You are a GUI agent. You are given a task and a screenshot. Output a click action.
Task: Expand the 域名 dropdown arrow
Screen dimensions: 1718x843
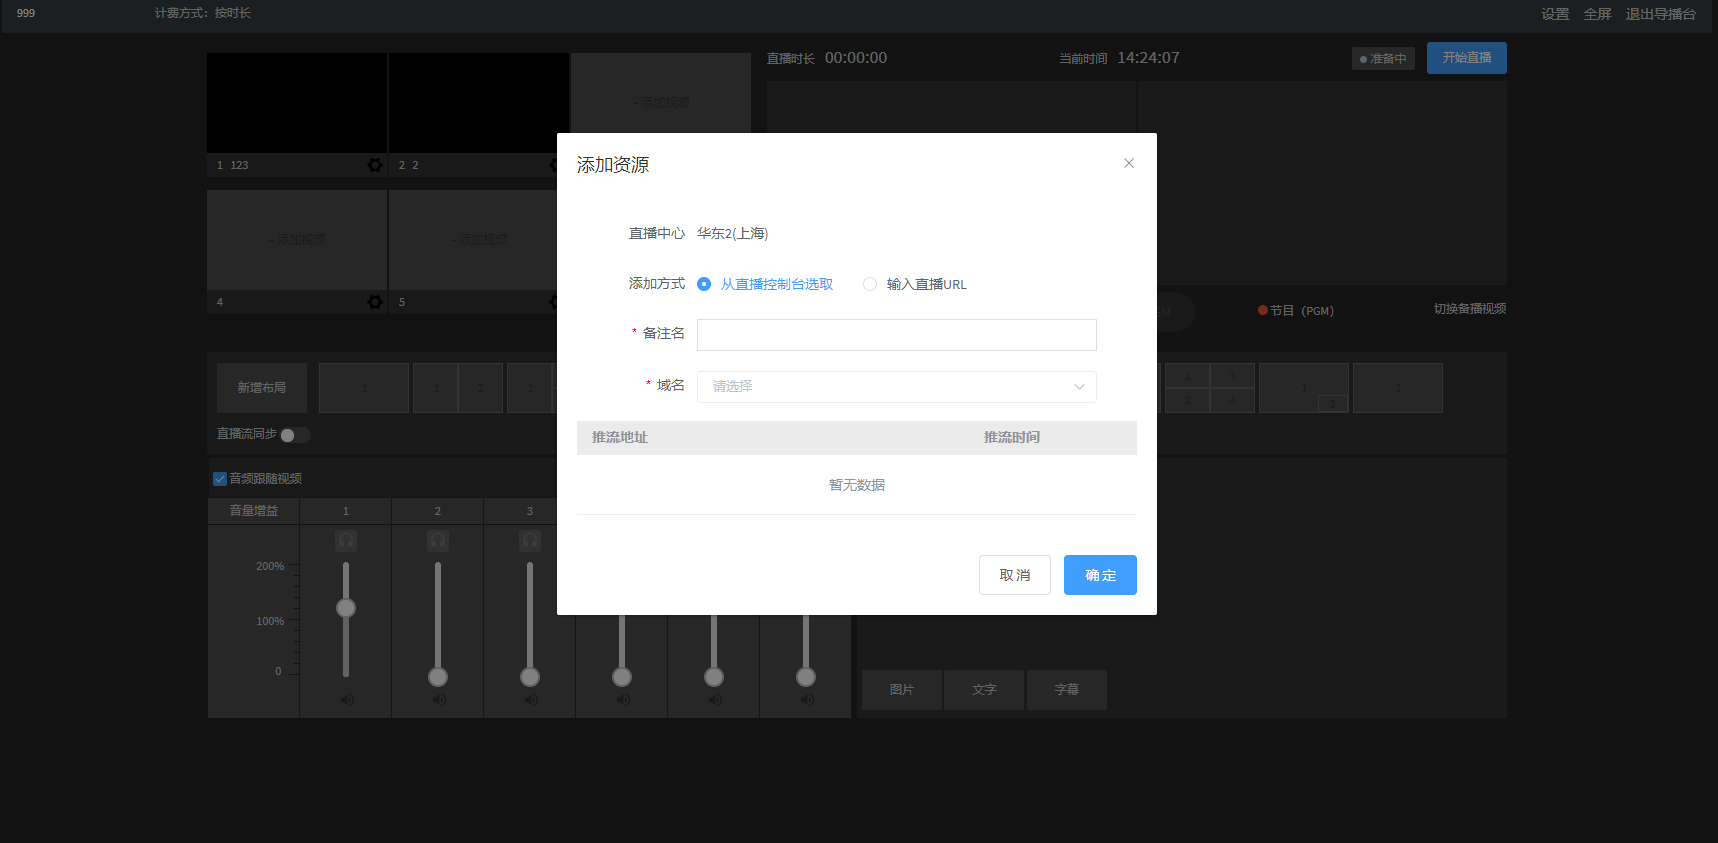pyautogui.click(x=1079, y=387)
